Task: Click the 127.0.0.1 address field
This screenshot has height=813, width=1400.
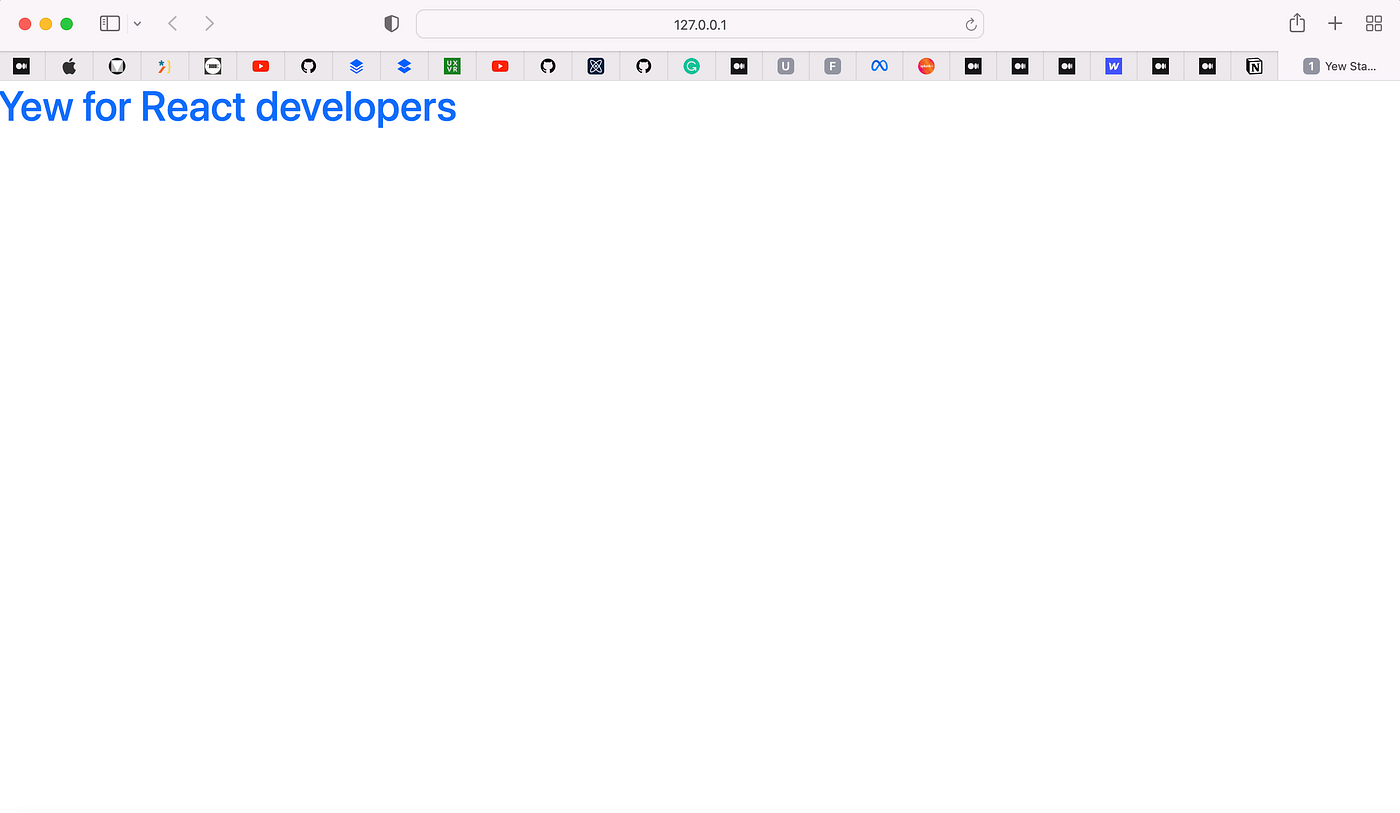Action: pos(700,24)
